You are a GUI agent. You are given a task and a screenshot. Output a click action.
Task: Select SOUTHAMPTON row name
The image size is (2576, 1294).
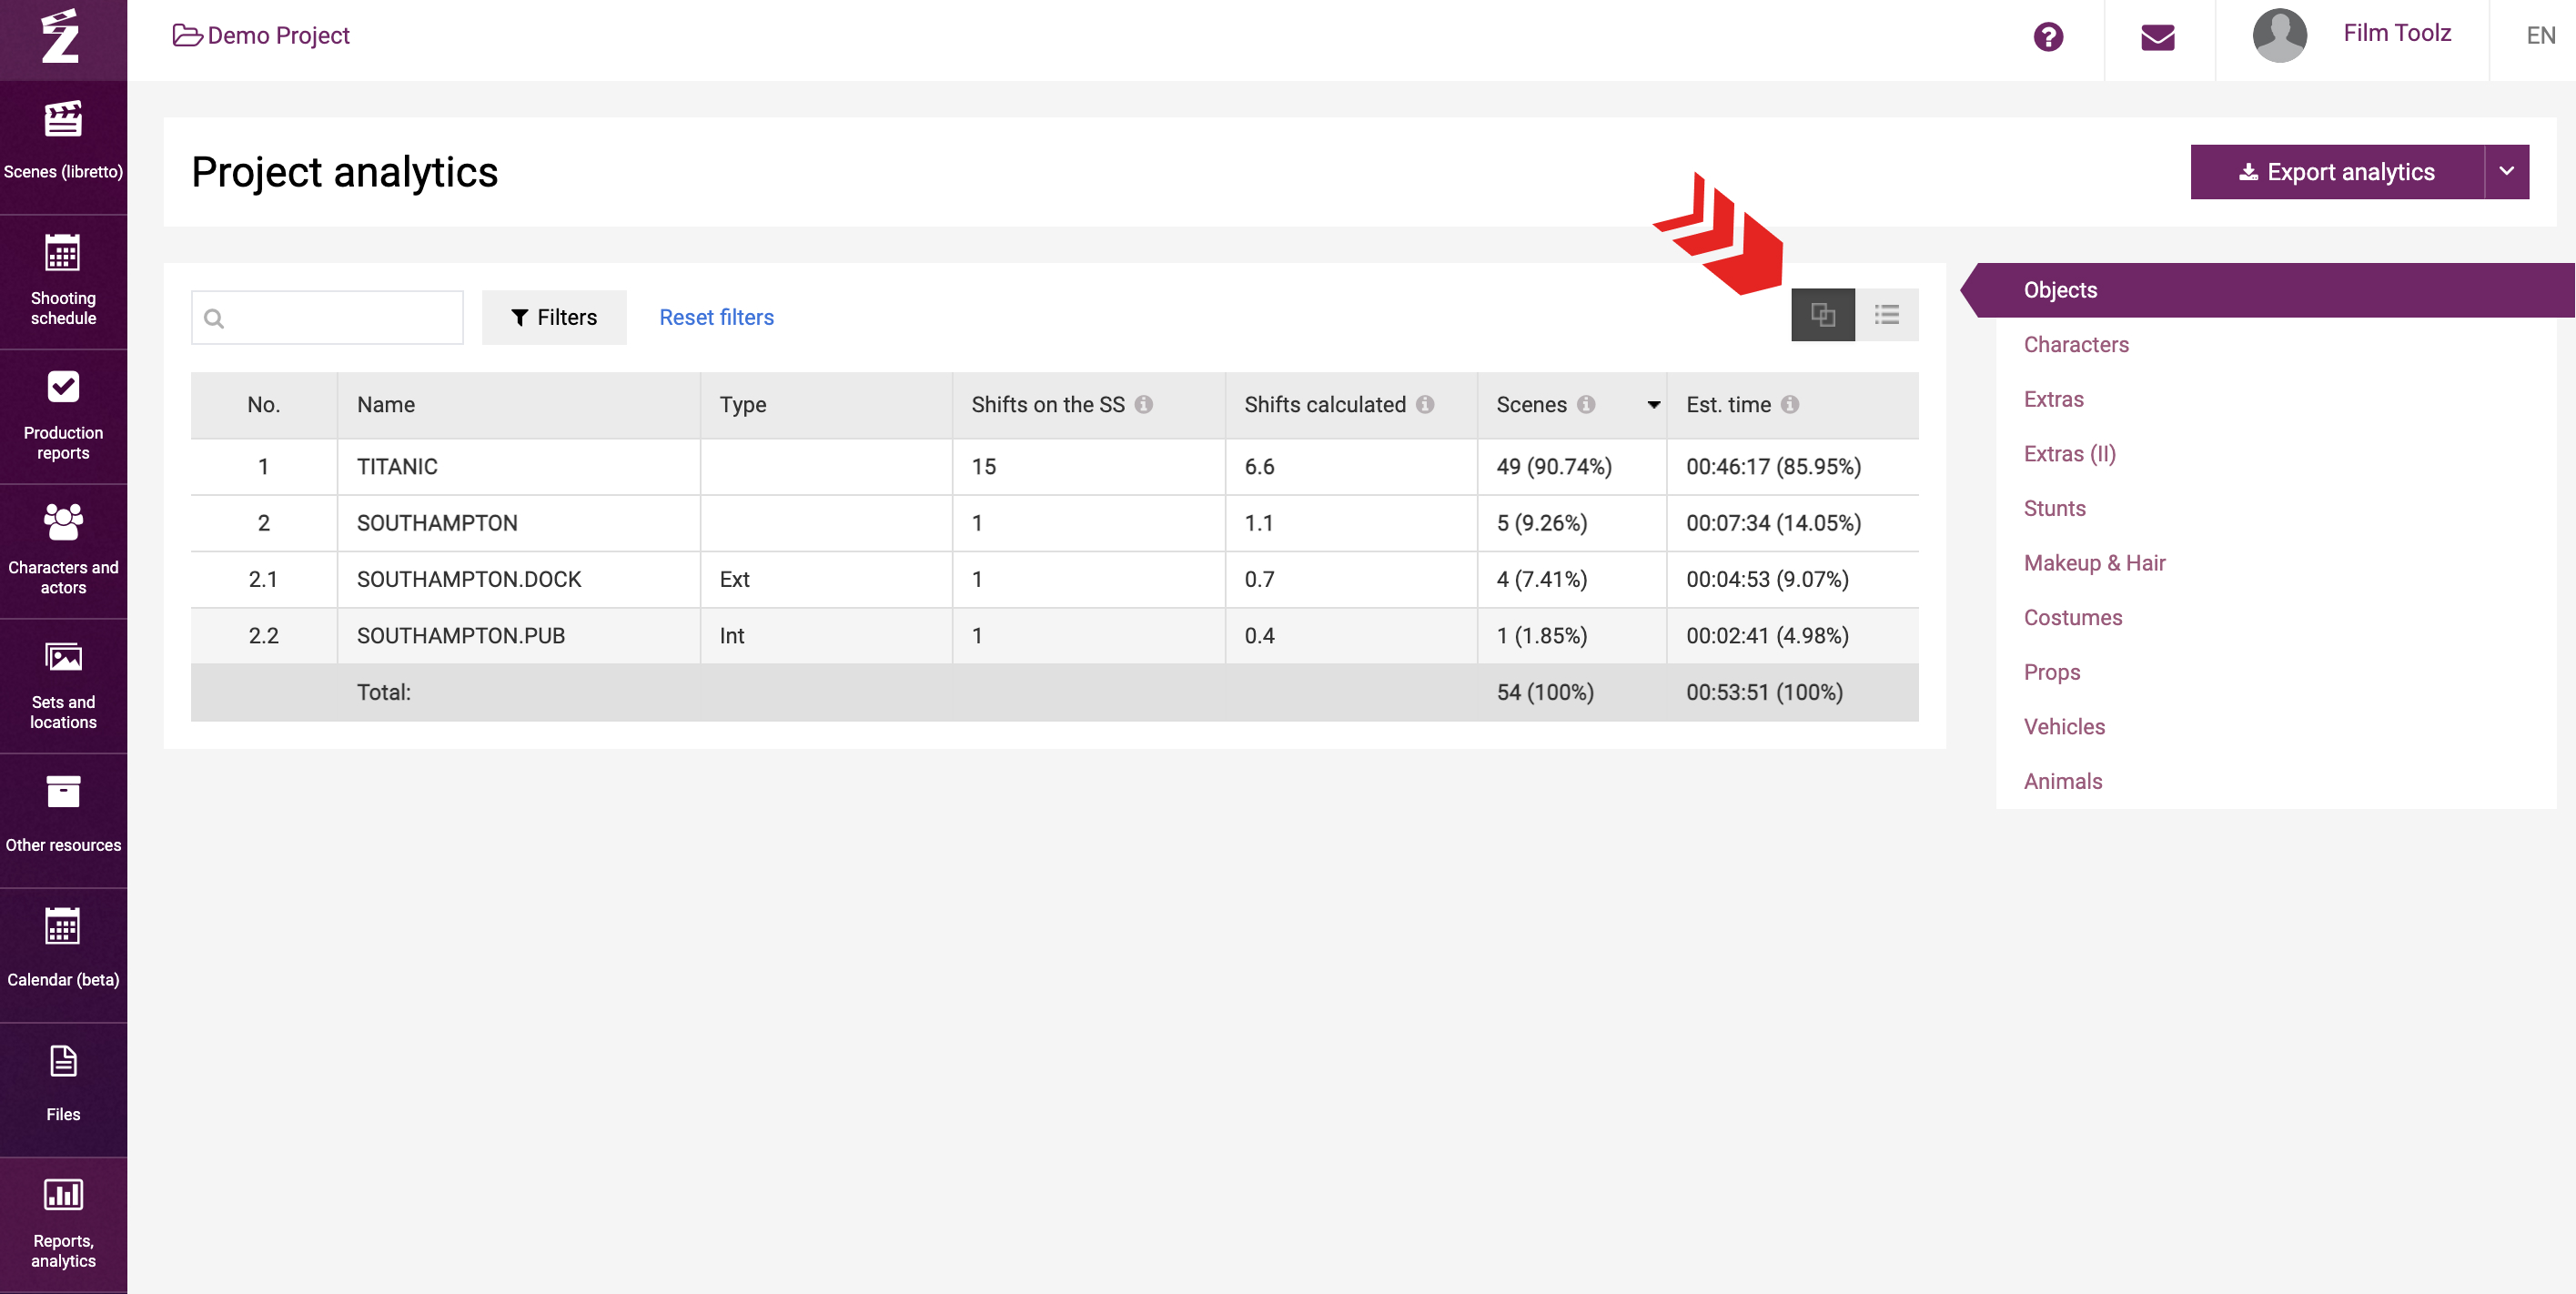[x=437, y=523]
